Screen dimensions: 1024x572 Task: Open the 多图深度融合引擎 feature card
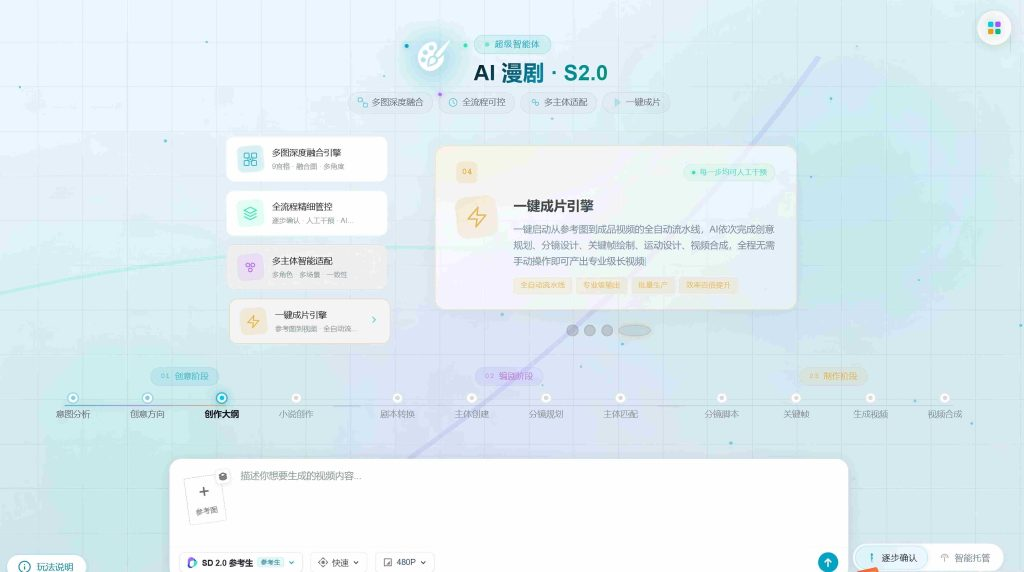point(307,159)
